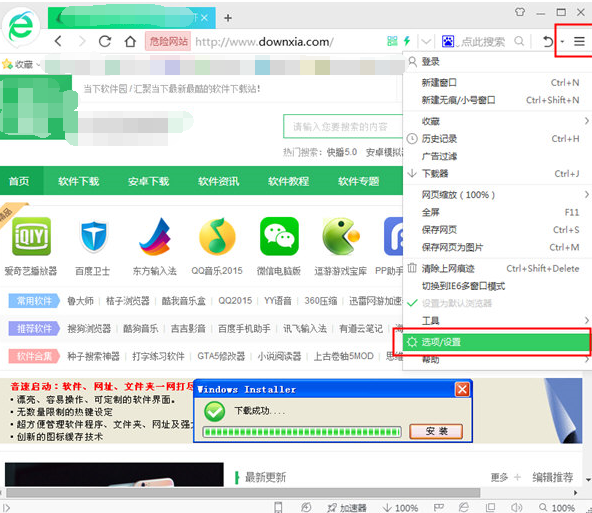Click the QQ音乐2015 app icon
Image resolution: width=592 pixels, height=513 pixels.
[217, 237]
